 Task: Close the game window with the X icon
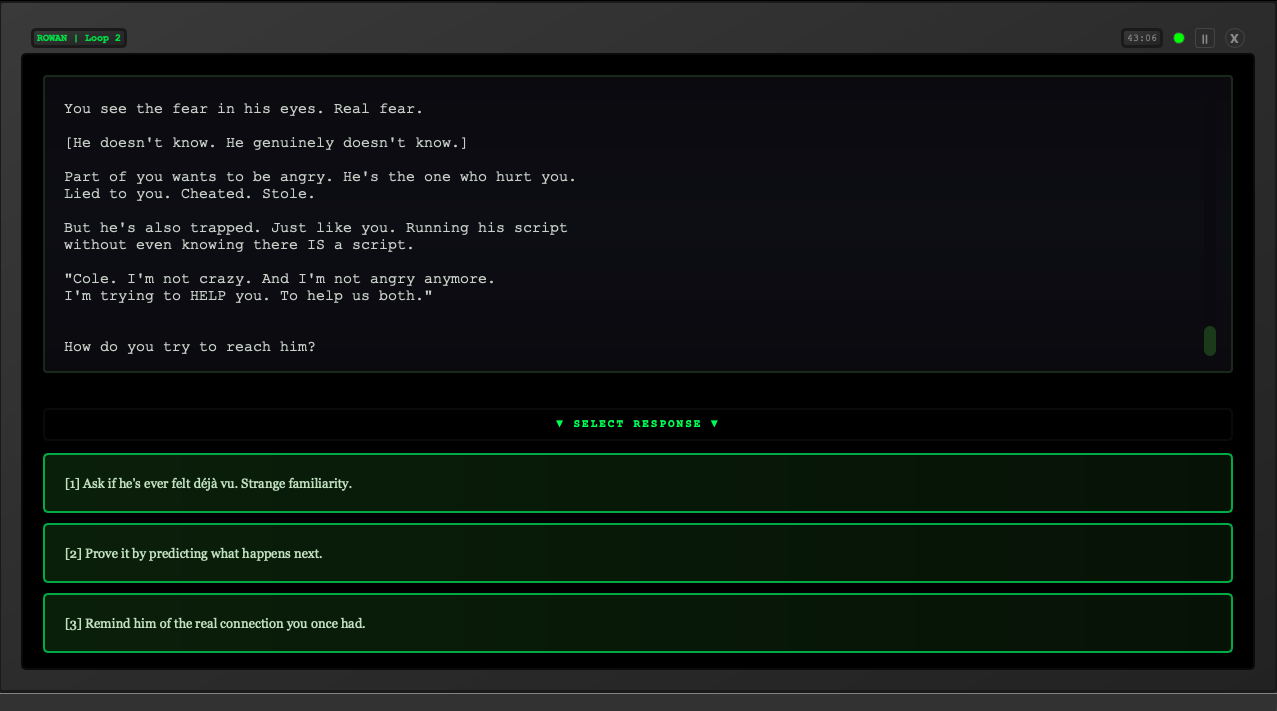(1235, 38)
